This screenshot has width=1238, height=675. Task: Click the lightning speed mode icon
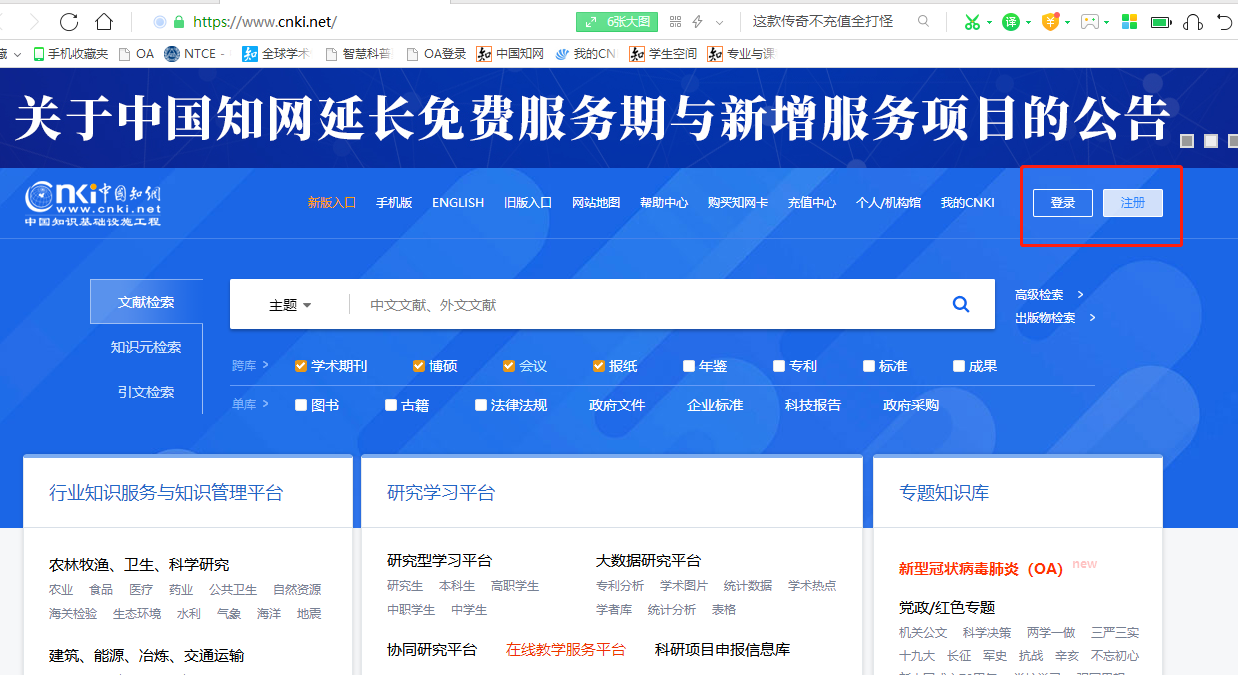698,21
